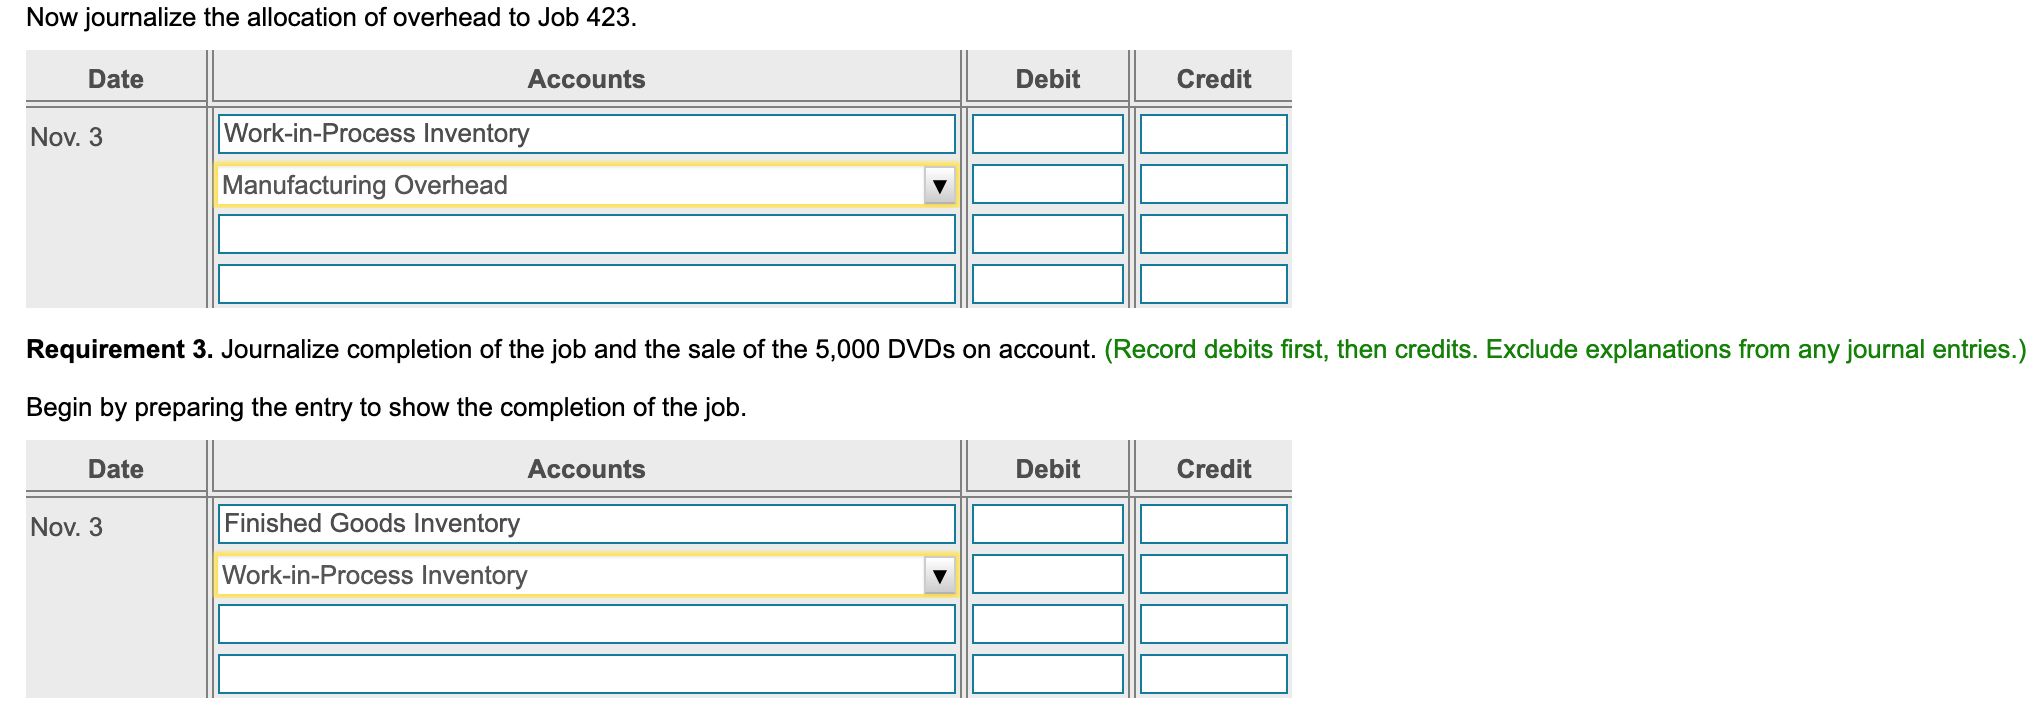Screen dimensions: 2040x720
Task: Click the 'Debit' header of the overhead table
Action: click(1048, 79)
